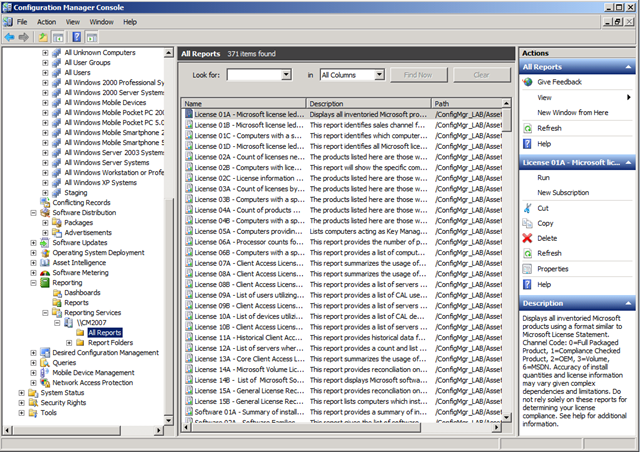The height and width of the screenshot is (452, 640).
Task: Collapse the All Reports actions section
Action: 628,67
